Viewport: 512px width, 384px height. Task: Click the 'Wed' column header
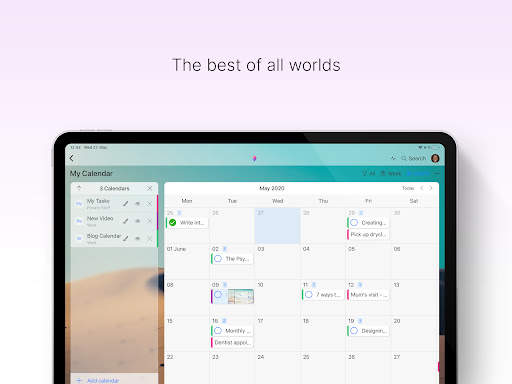coord(277,201)
